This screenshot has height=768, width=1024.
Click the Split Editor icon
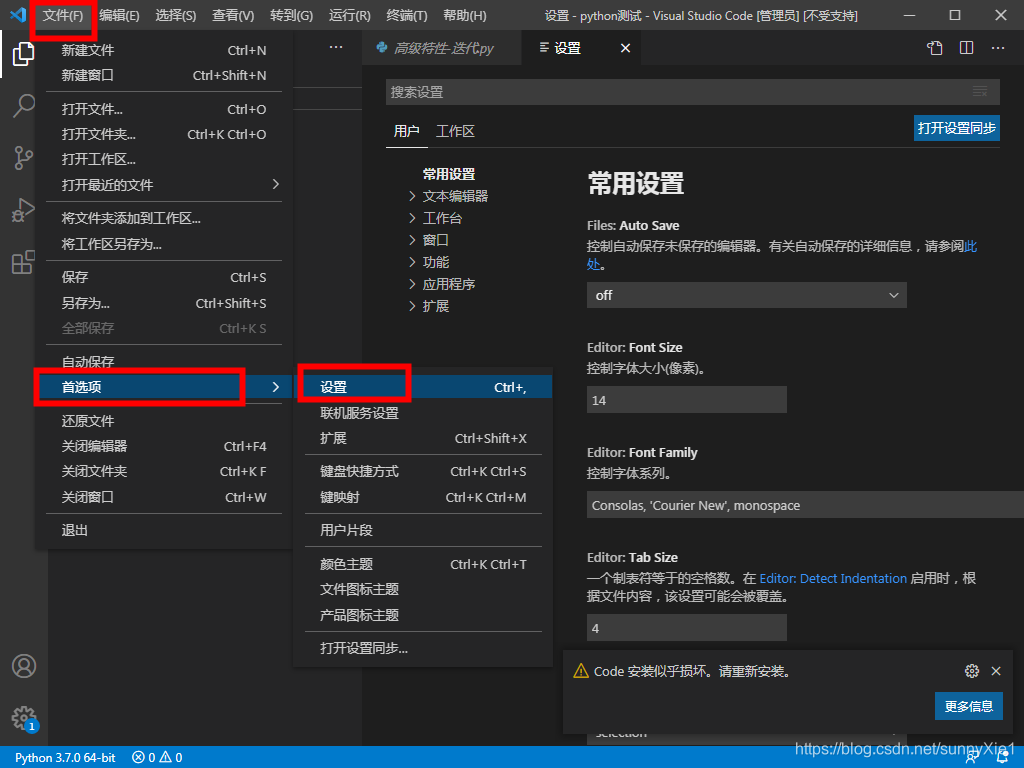click(967, 48)
